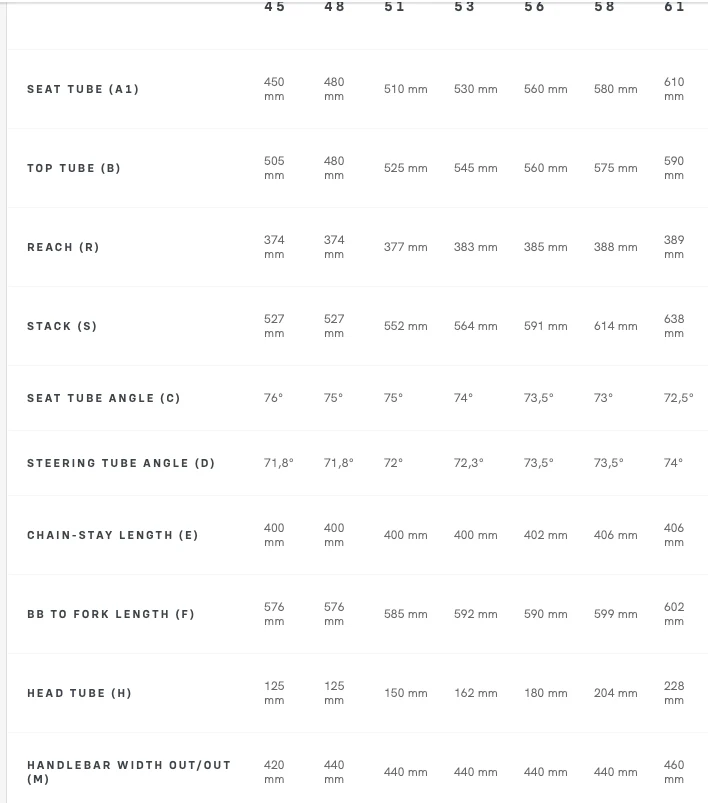Click the Steering Tube Angle (D) label
The width and height of the screenshot is (708, 803).
coord(121,463)
